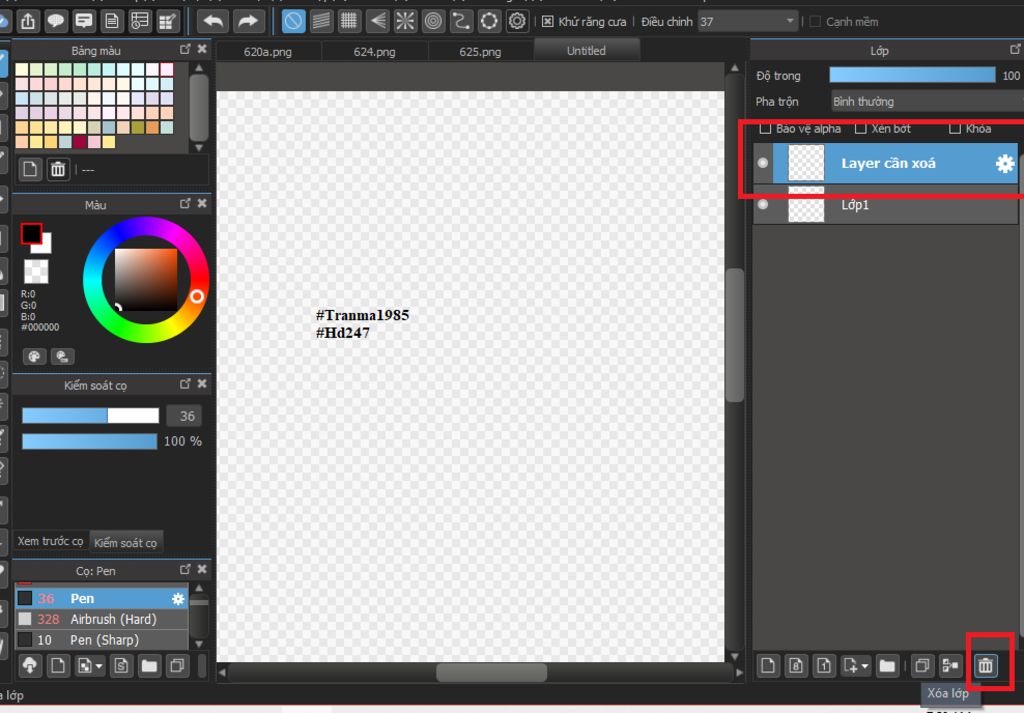1024x713 pixels.
Task: Click the transparent color swatch in Màu panel
Action: click(x=36, y=271)
